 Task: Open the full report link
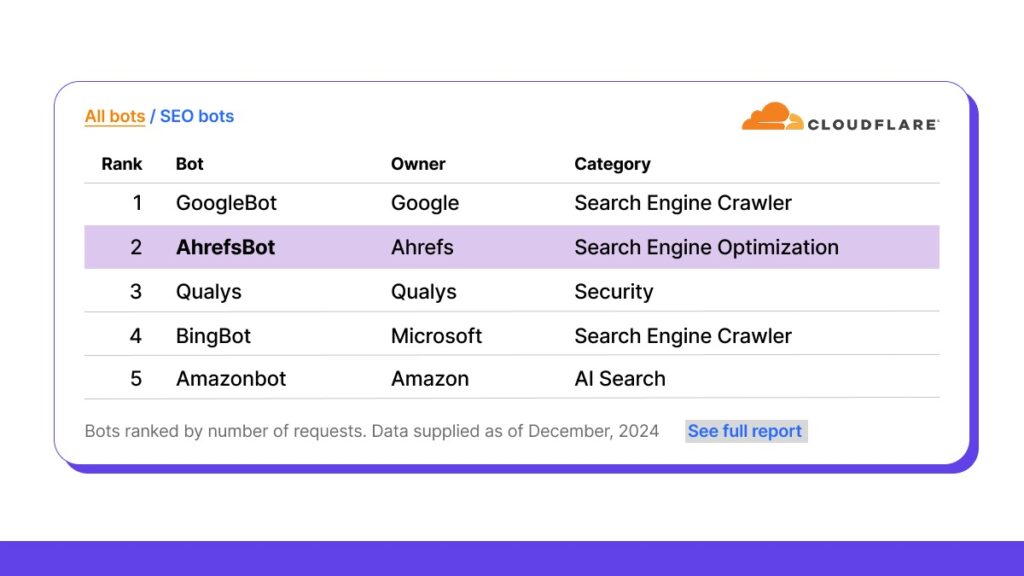[x=745, y=430]
